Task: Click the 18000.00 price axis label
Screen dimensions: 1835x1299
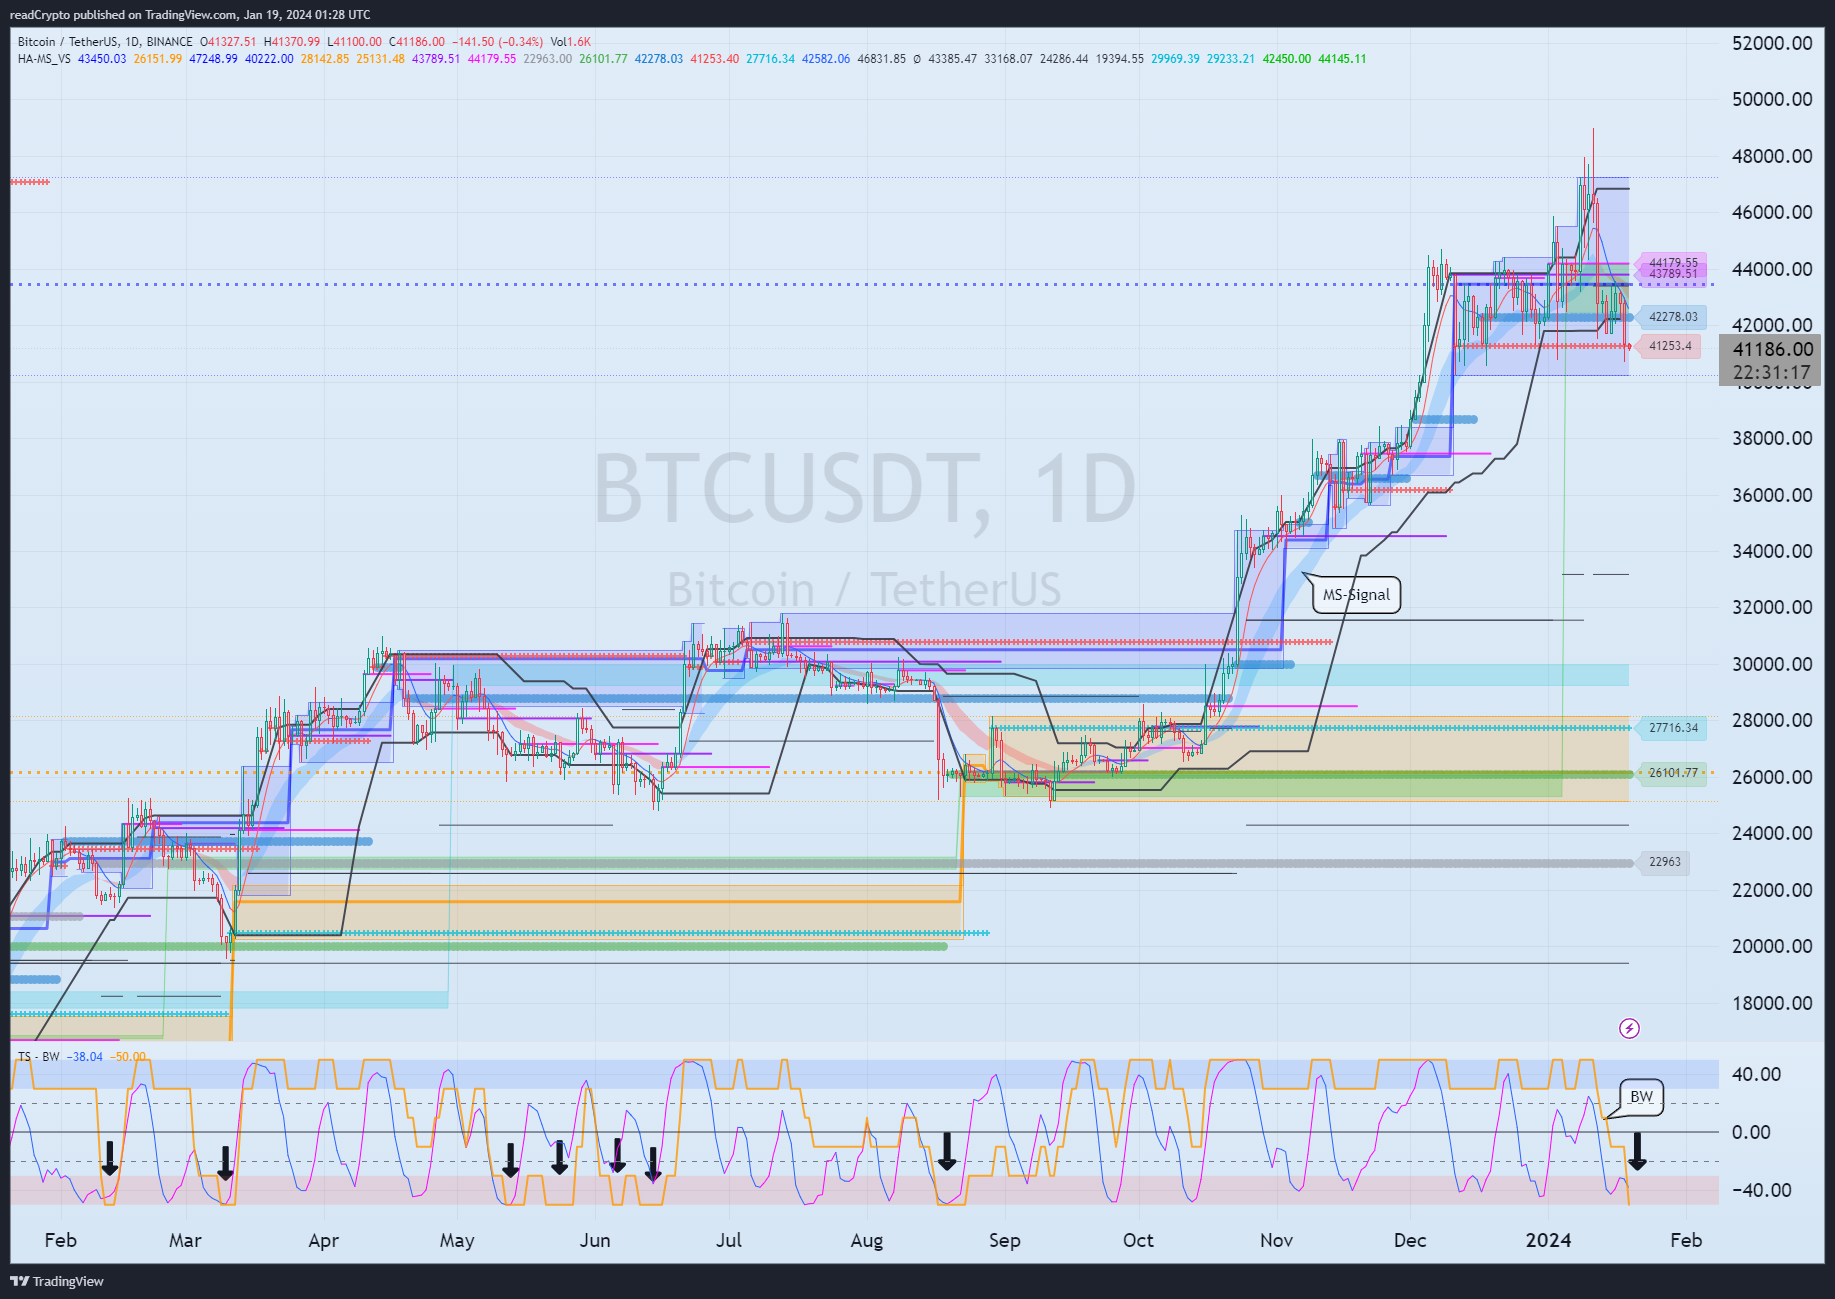Action: tap(1772, 1003)
